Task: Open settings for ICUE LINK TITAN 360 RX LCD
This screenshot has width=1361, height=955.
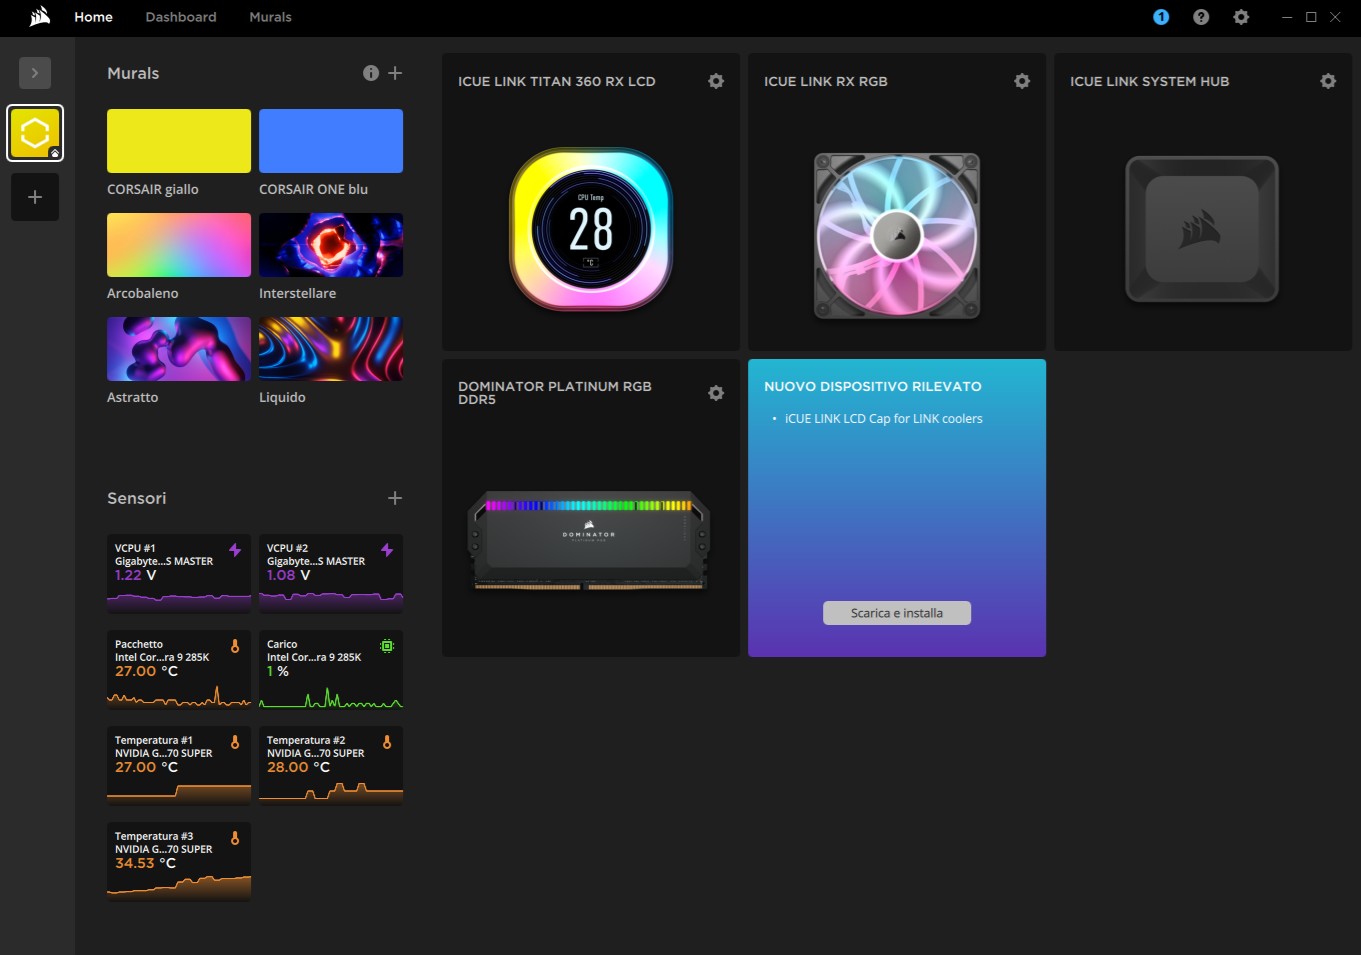Action: (716, 81)
